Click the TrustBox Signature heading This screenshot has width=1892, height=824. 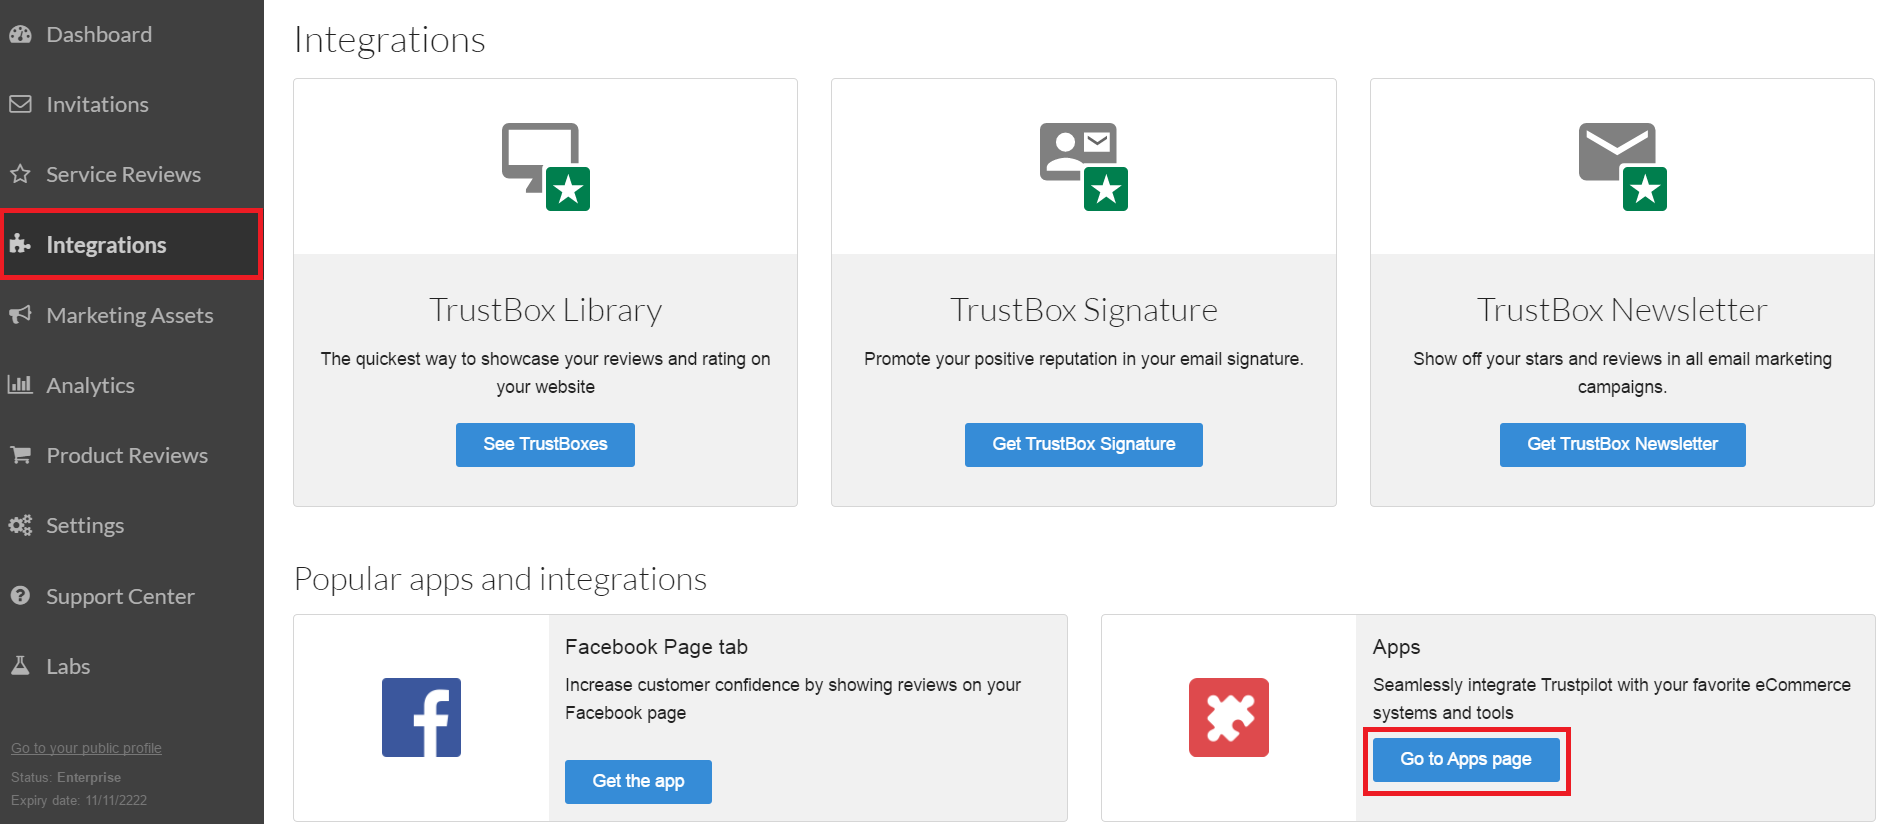(1084, 310)
